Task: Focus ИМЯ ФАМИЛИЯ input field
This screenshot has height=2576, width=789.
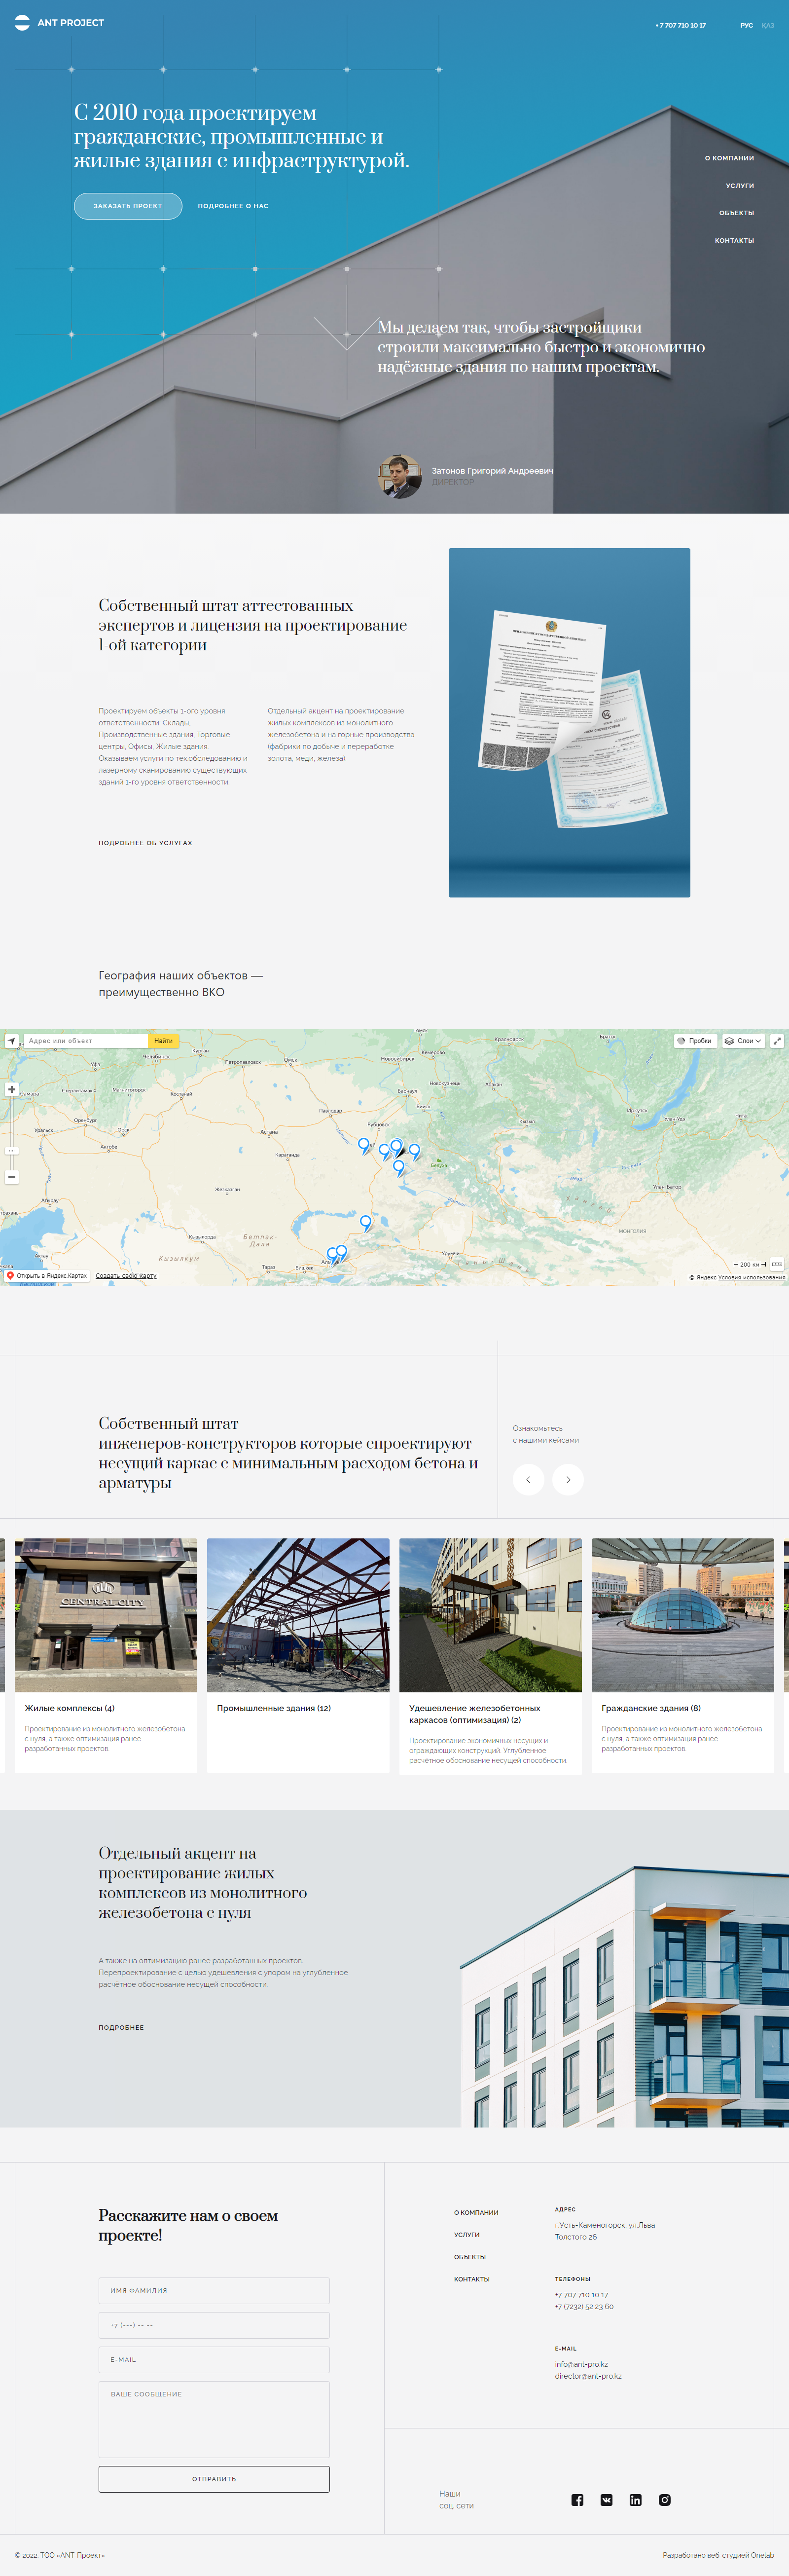Action: [x=214, y=2291]
